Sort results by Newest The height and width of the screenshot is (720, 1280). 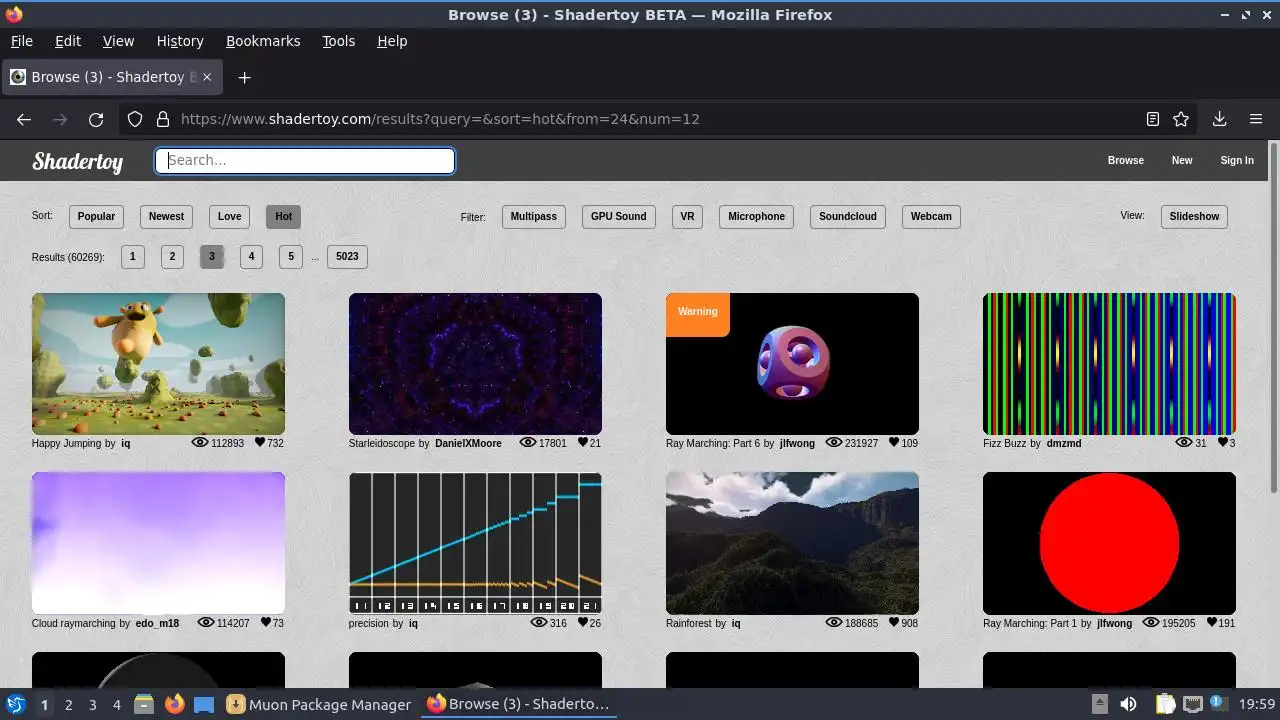[x=166, y=216]
